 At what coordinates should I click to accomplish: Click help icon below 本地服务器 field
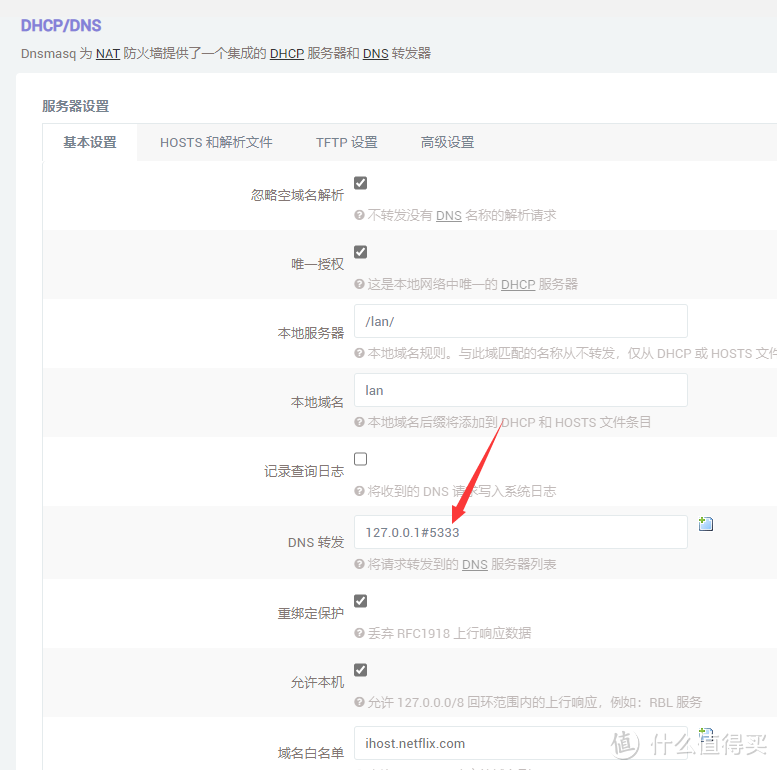click(360, 353)
